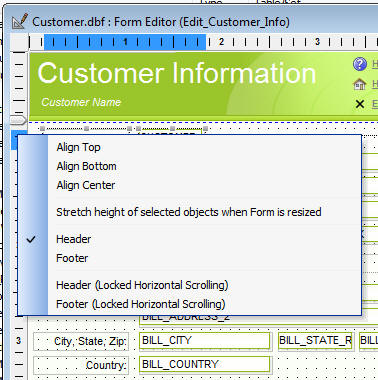The image size is (378, 380).
Task: Toggle the checked Header menu option
Action: coord(73,239)
